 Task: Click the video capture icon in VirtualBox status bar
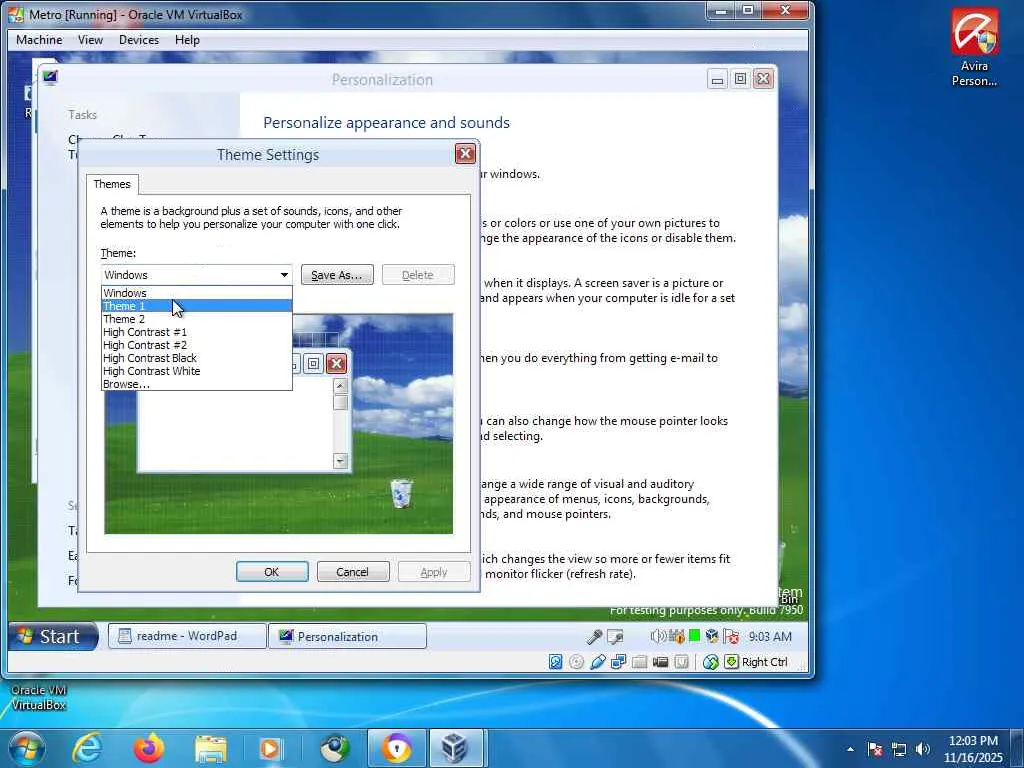pos(660,662)
